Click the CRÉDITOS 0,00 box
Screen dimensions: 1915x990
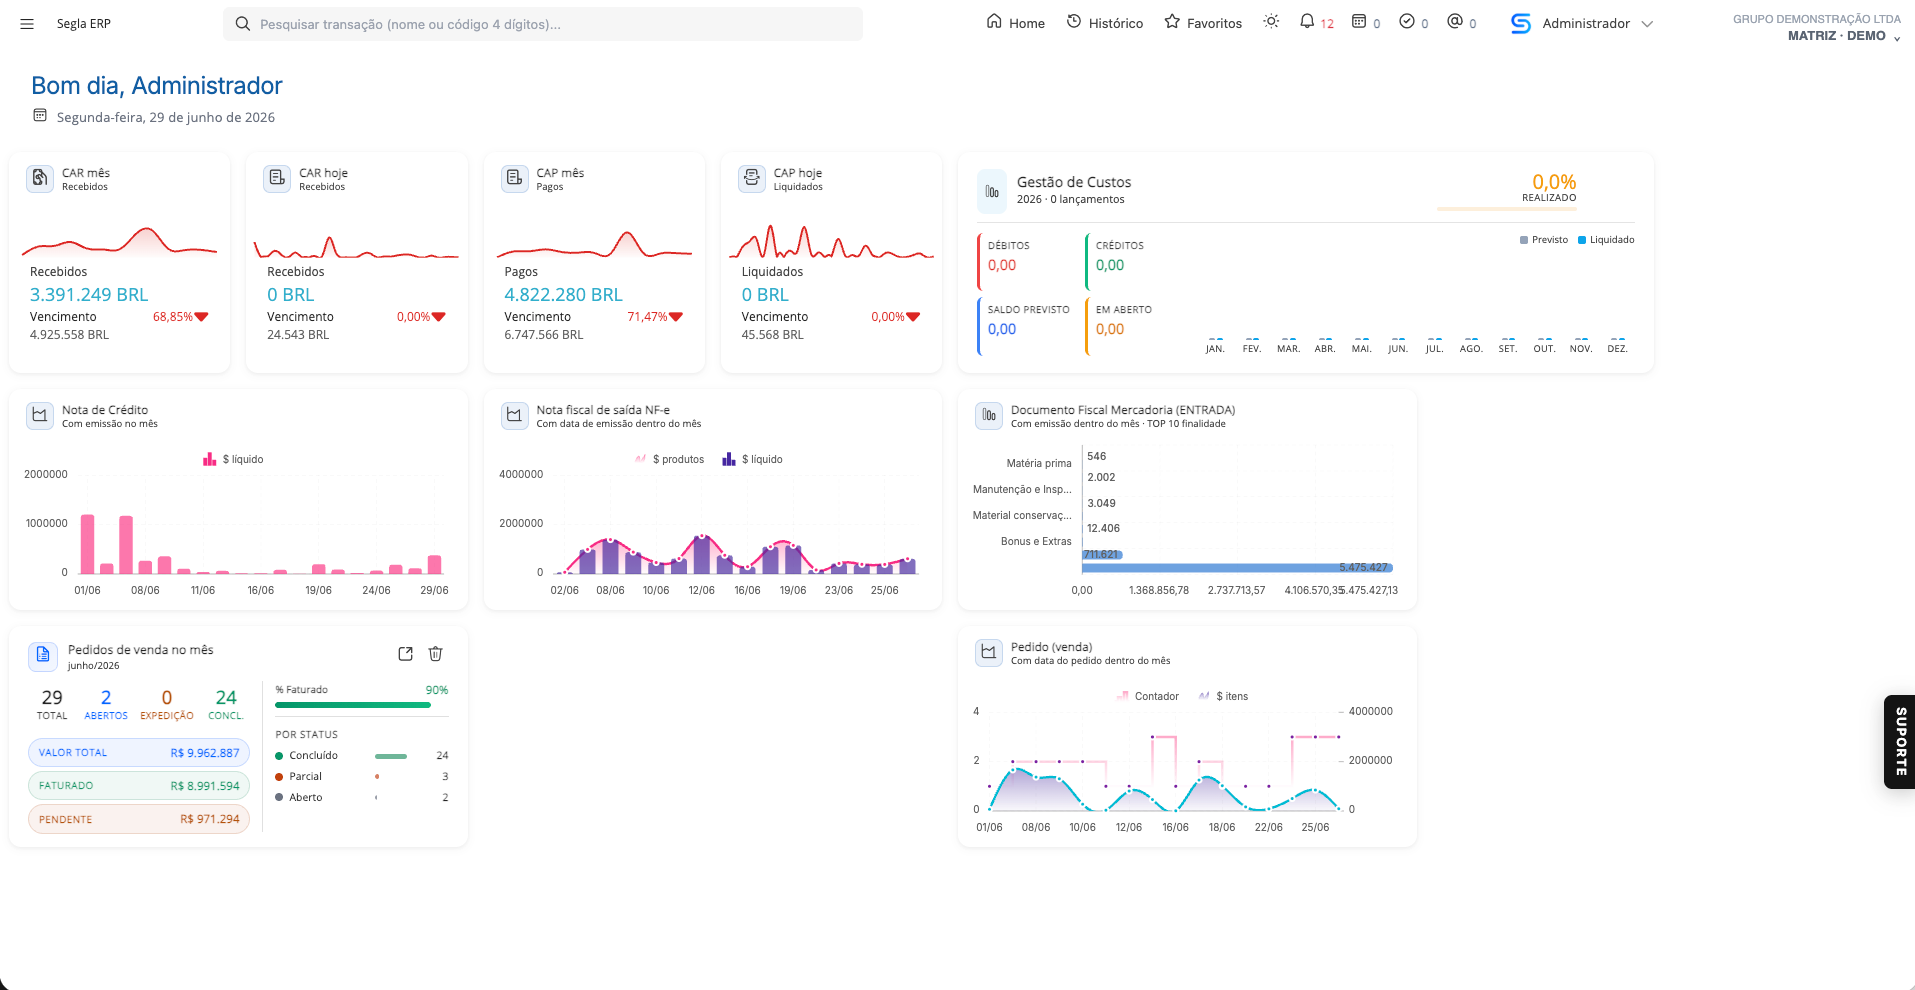1134,261
